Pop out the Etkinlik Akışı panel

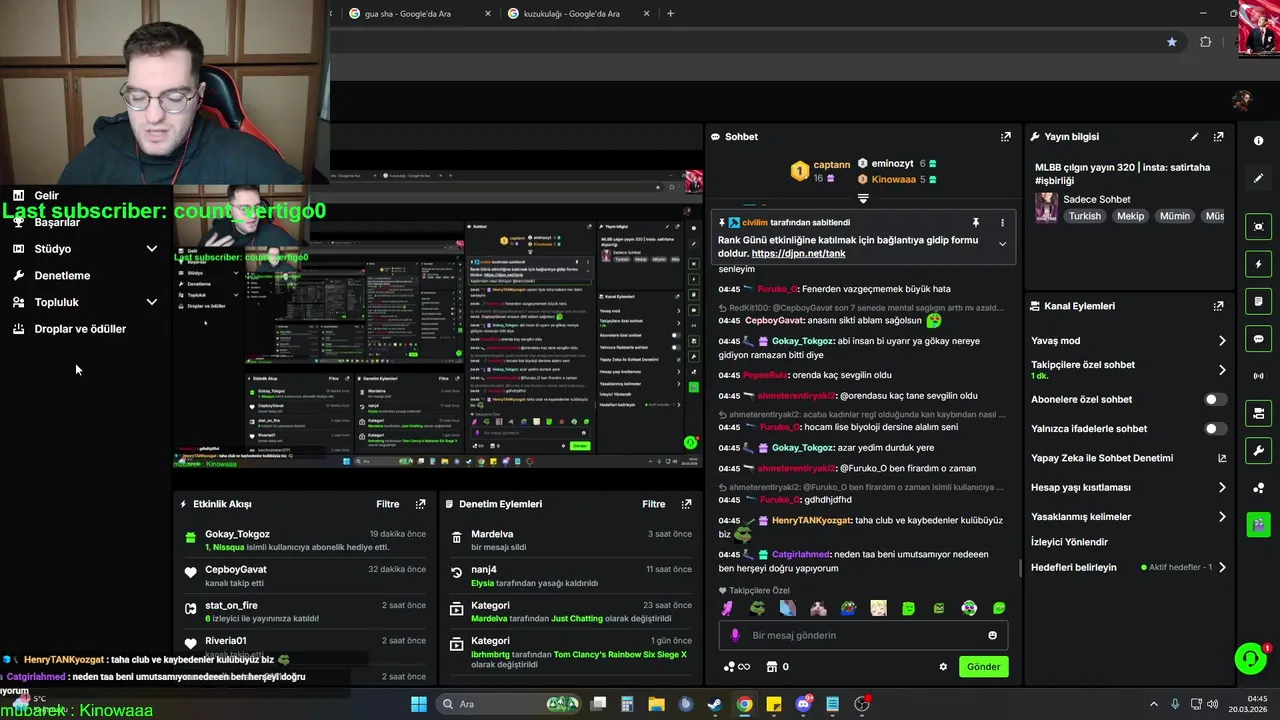click(x=420, y=504)
